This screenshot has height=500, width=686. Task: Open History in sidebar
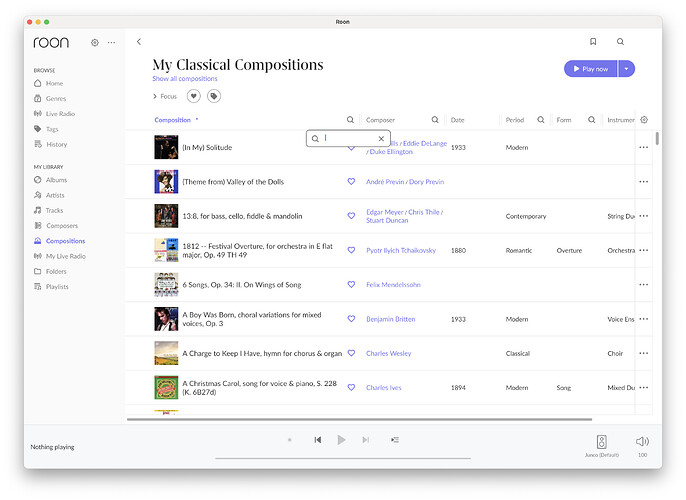coord(50,144)
